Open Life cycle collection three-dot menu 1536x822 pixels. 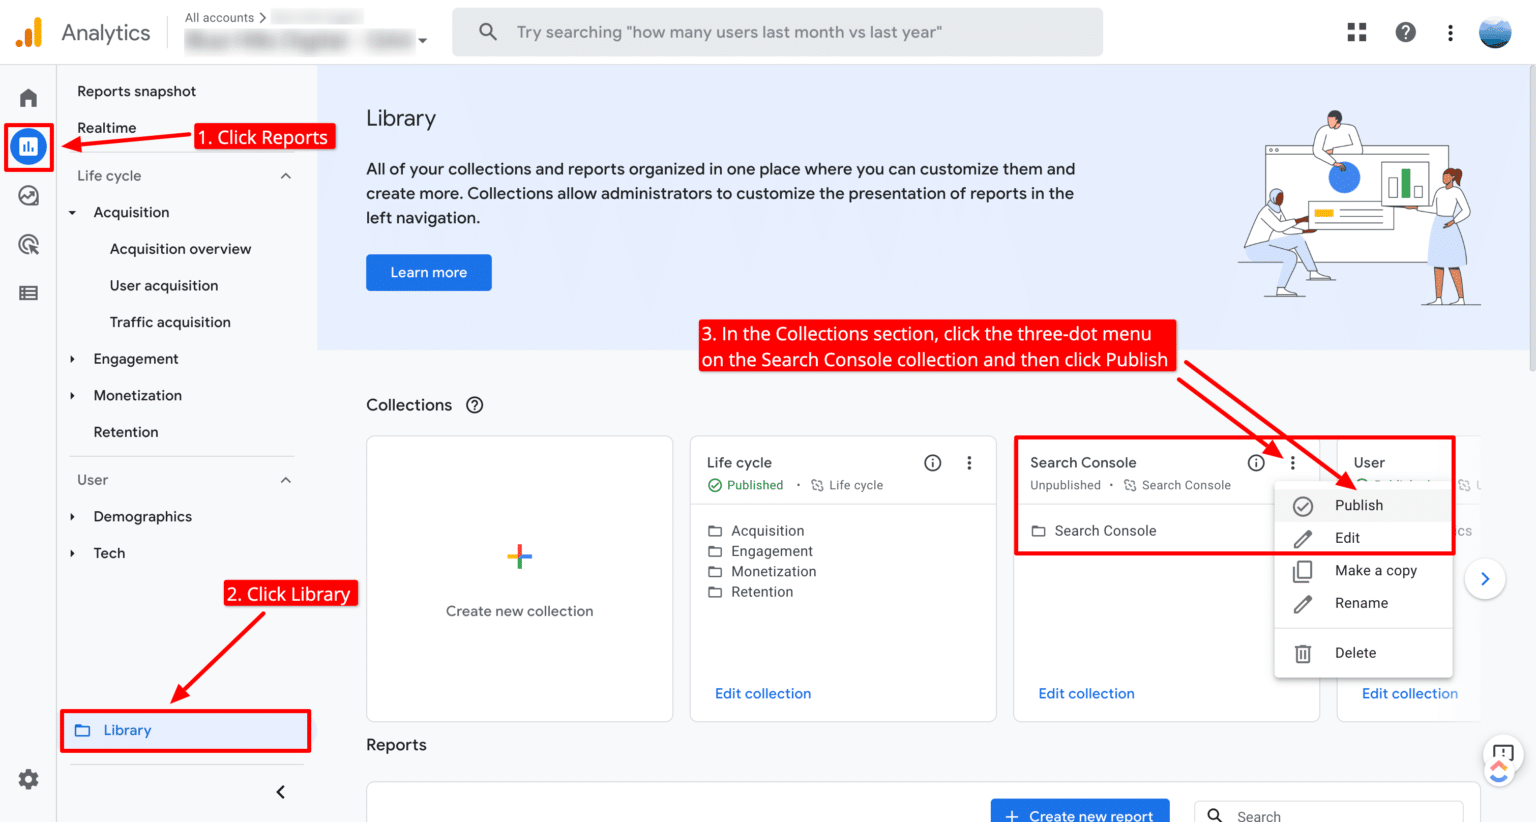(969, 463)
